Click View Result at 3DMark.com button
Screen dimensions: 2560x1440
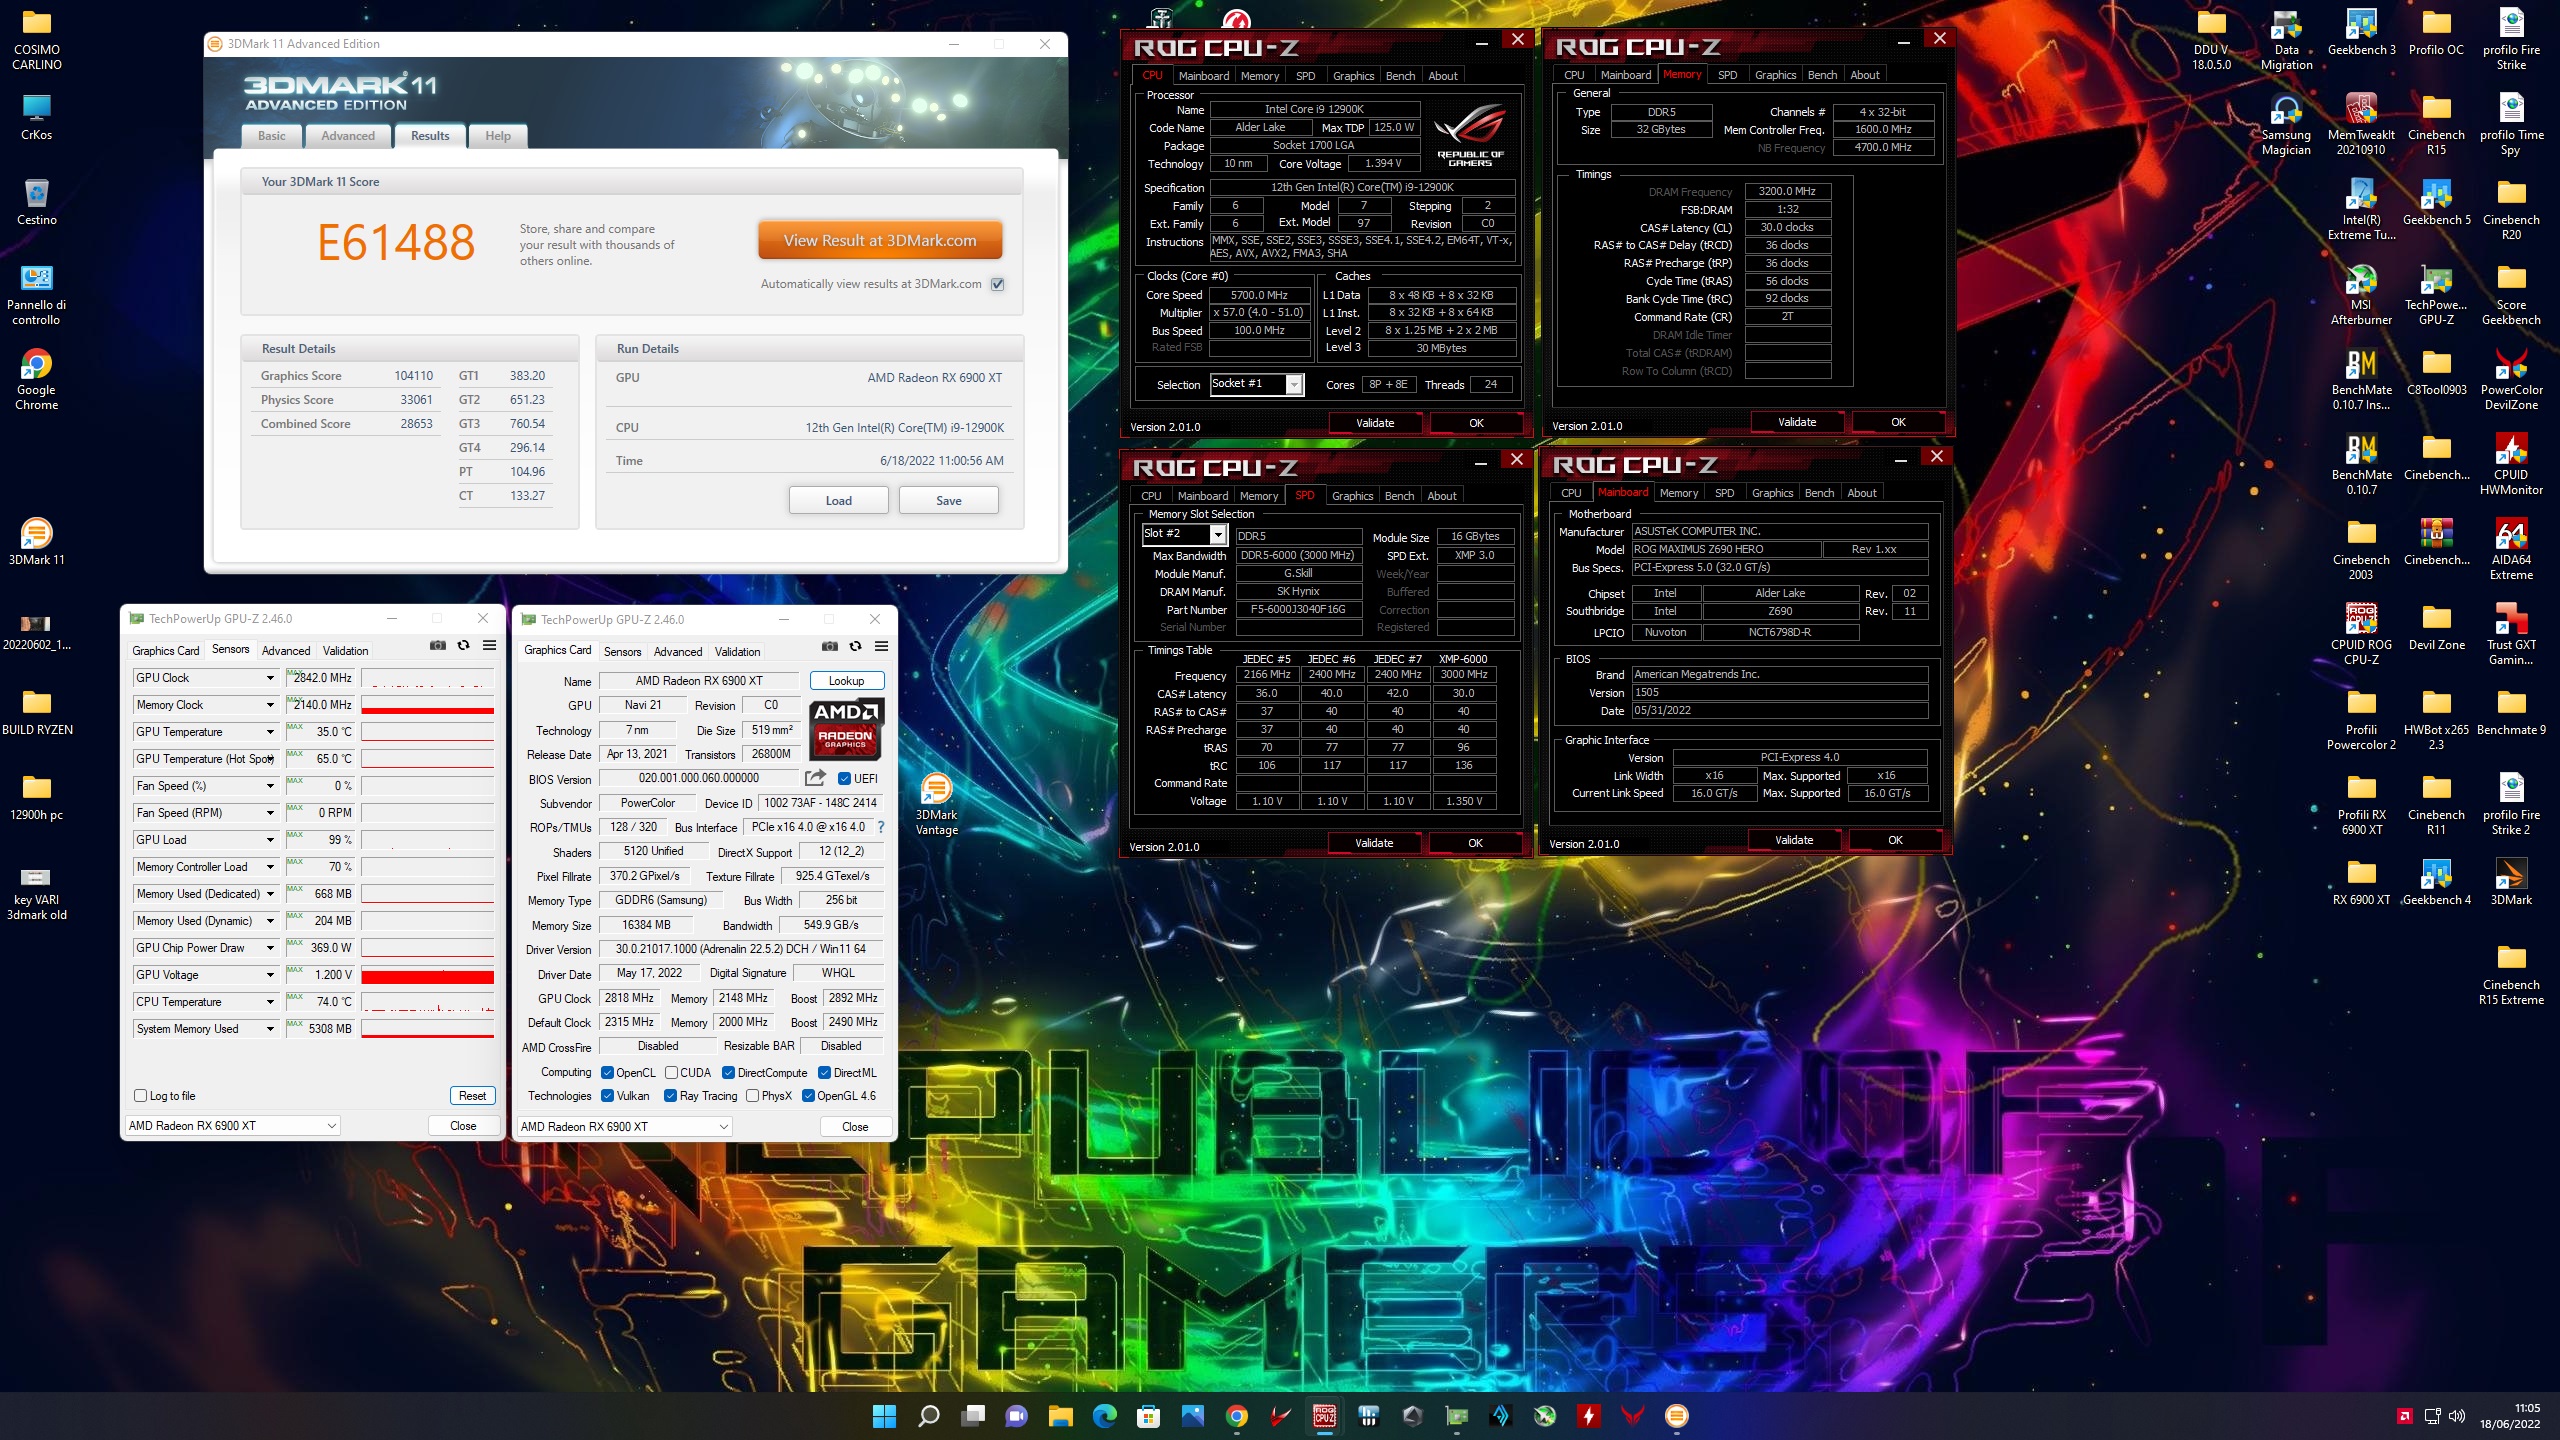click(x=880, y=241)
